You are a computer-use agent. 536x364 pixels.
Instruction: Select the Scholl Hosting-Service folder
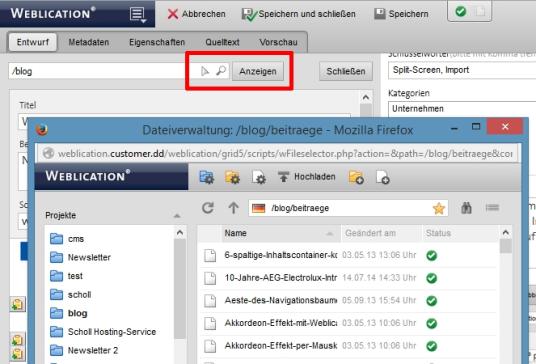(x=103, y=332)
